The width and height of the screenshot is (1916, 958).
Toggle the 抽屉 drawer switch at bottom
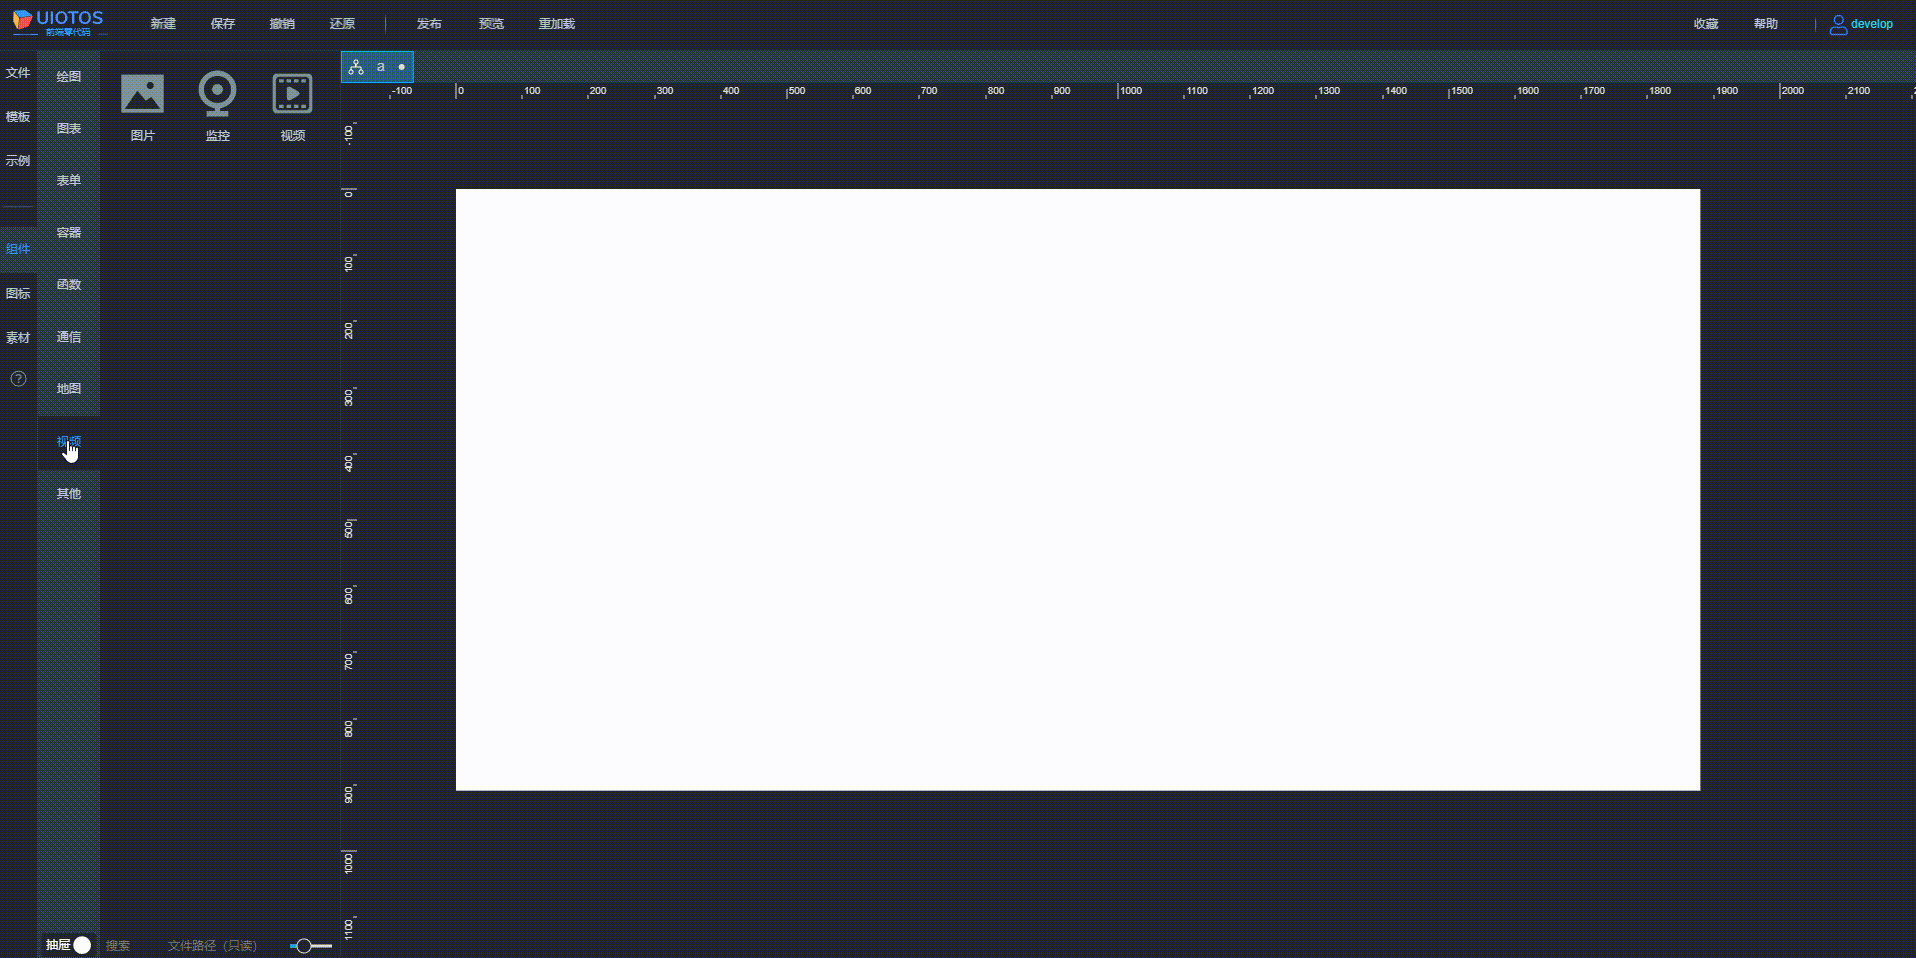[x=82, y=945]
